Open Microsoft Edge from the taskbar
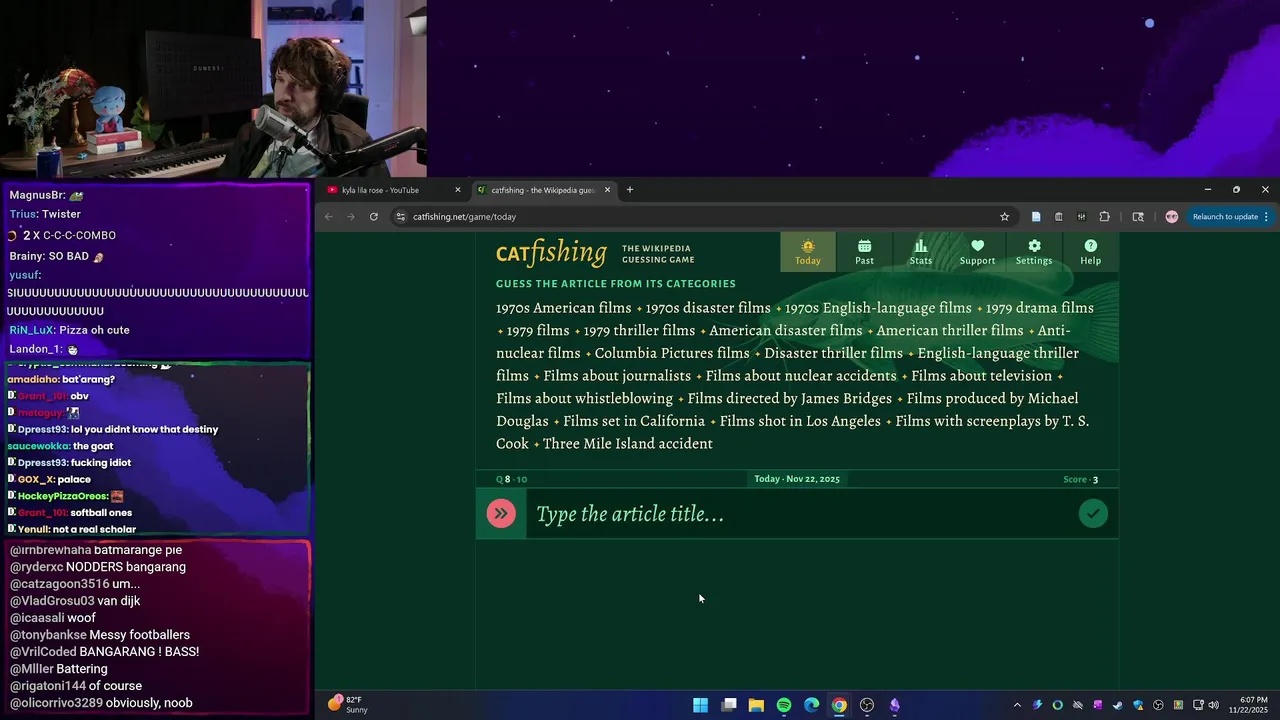1280x720 pixels. [812, 705]
